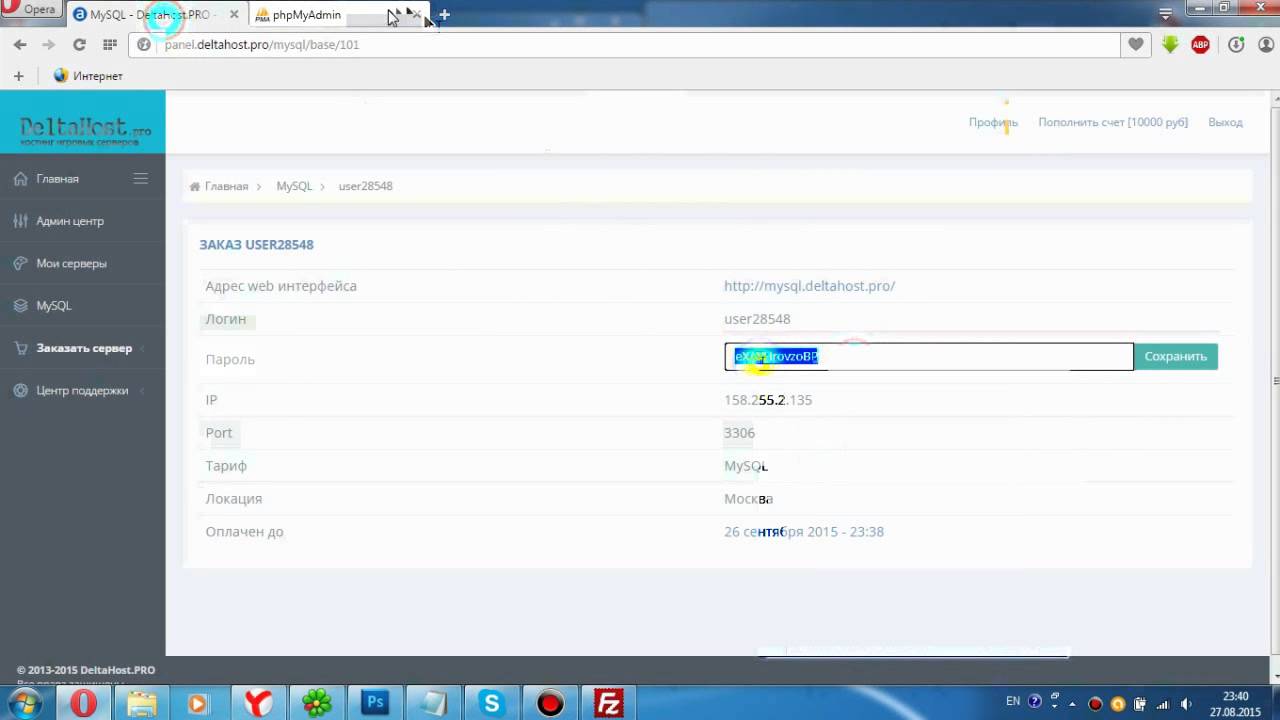Go forward with the browser forward arrow
Screen dimensions: 1280x720
tap(48, 45)
